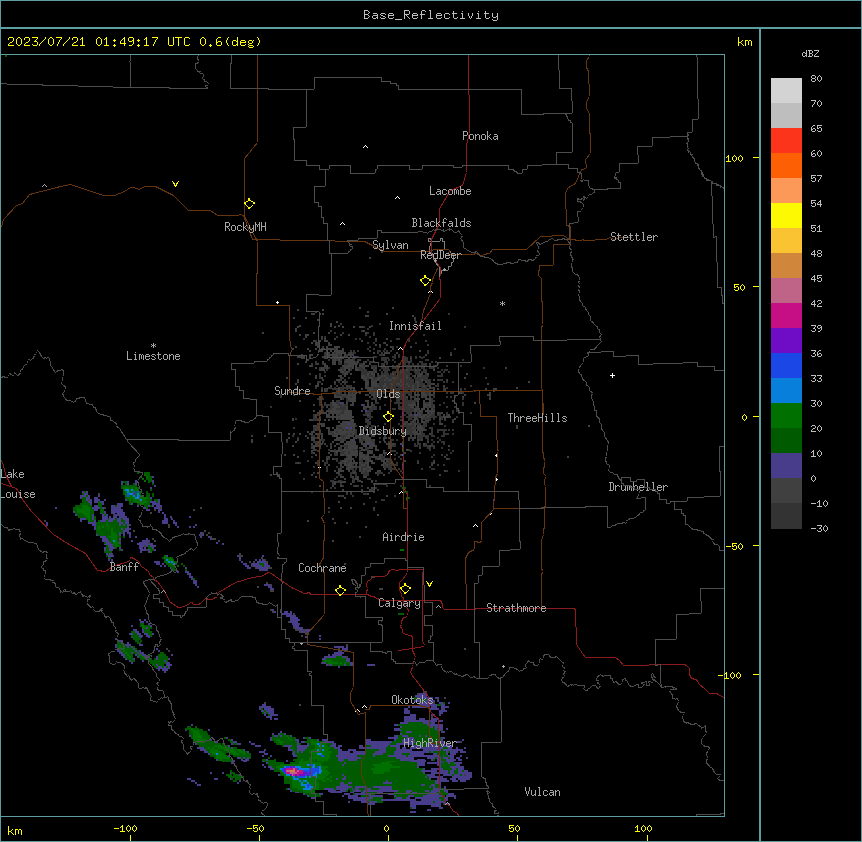Click the 30 dBZ green color swatch
The width and height of the screenshot is (862, 842).
[x=786, y=416]
